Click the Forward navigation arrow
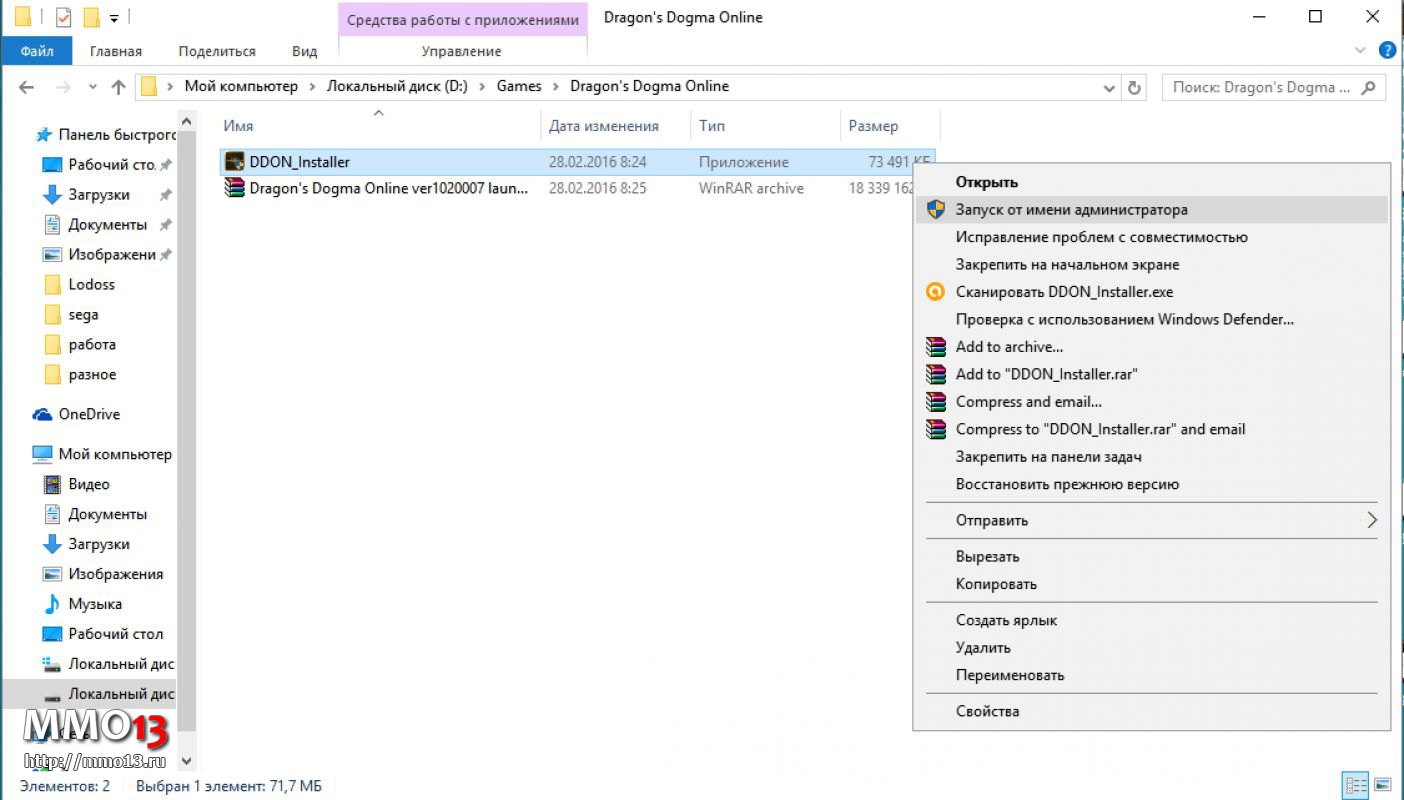Image resolution: width=1404 pixels, height=800 pixels. [63, 87]
